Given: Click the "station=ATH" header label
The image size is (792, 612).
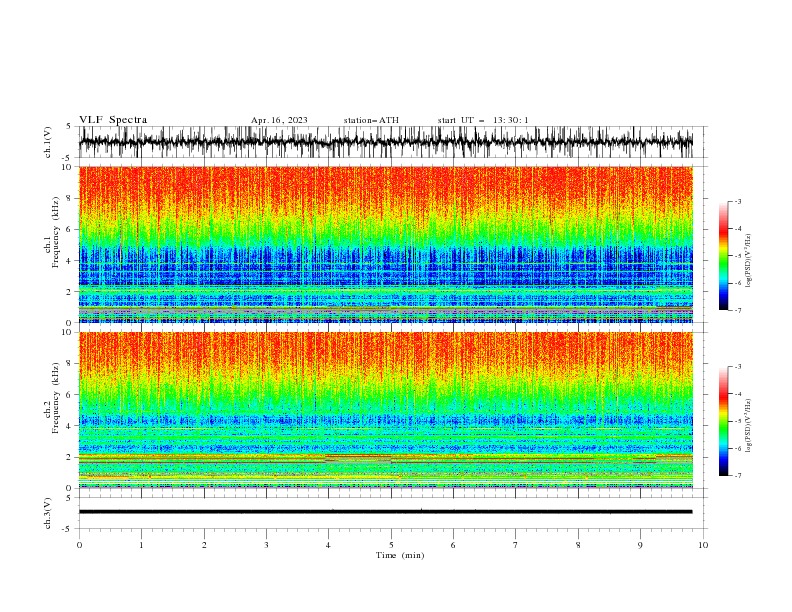Looking at the screenshot, I should [371, 120].
